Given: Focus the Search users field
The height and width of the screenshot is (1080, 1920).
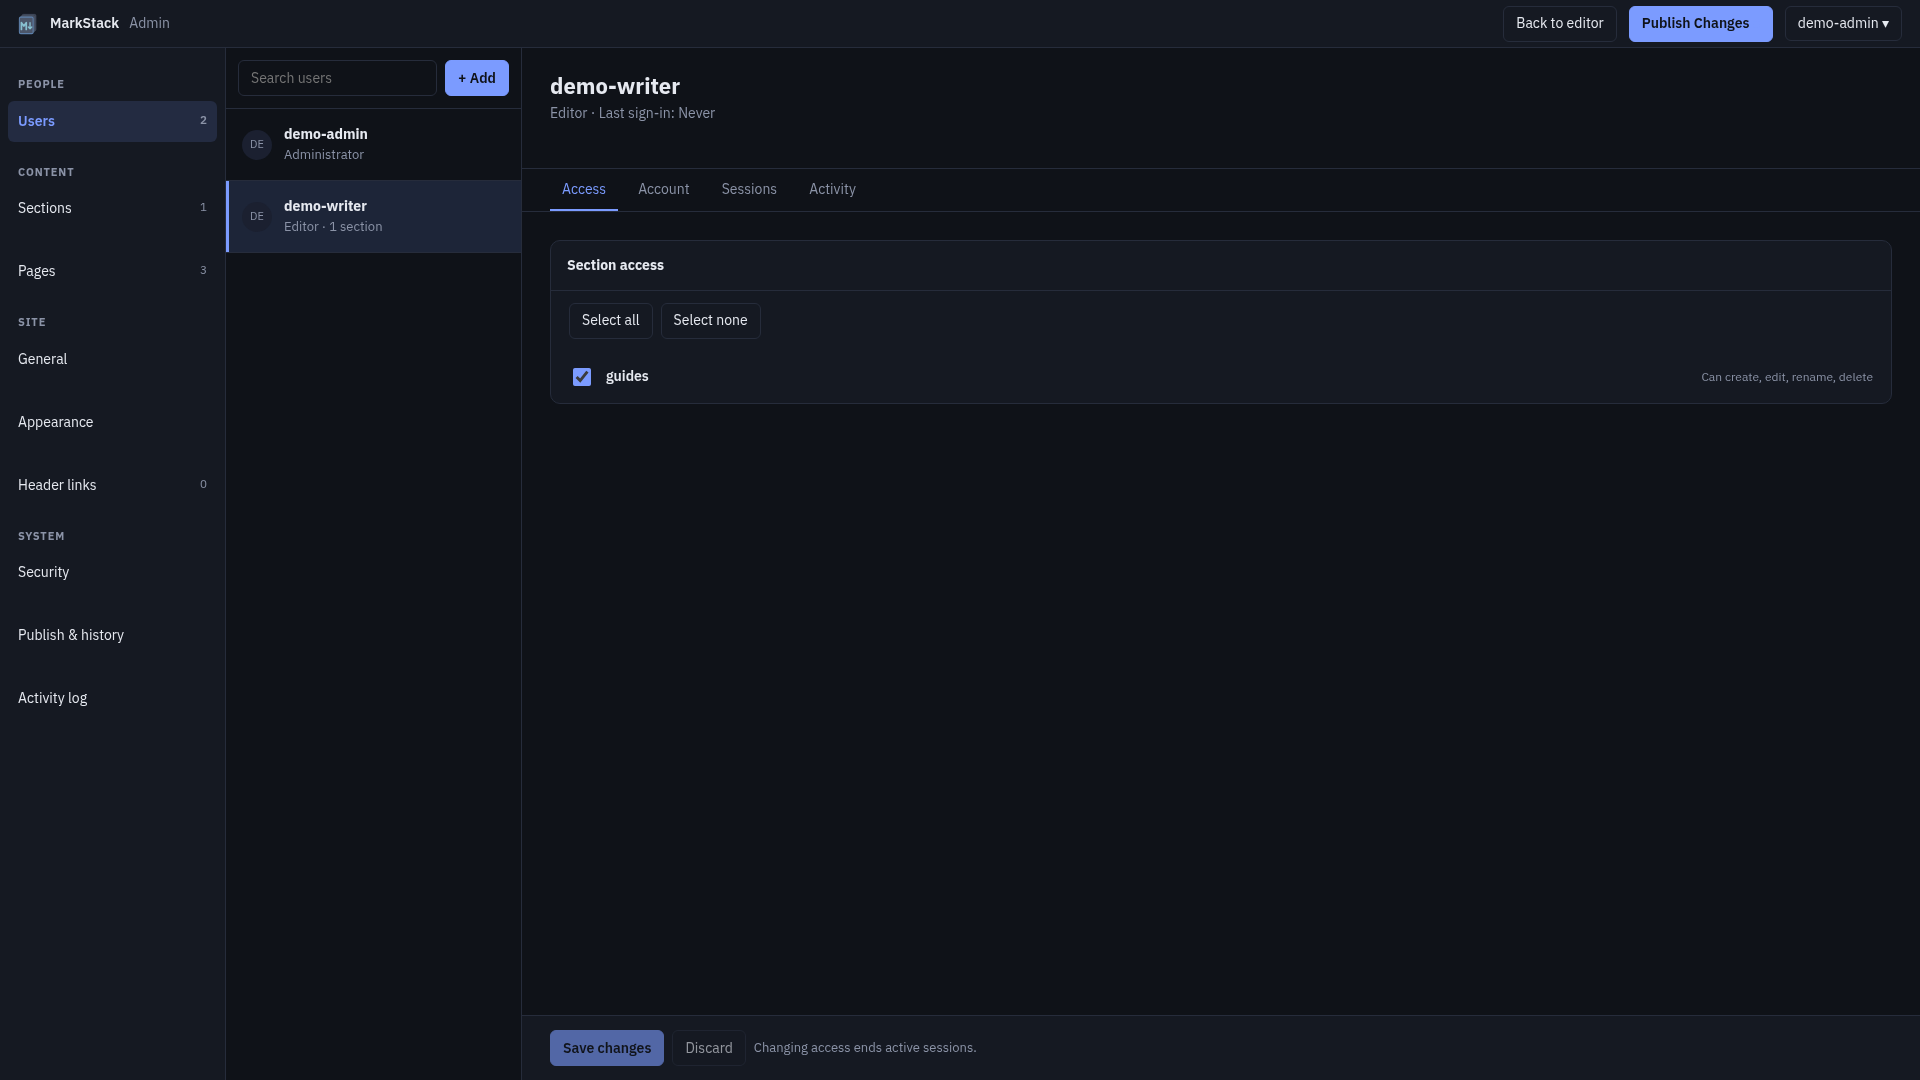Looking at the screenshot, I should [337, 78].
